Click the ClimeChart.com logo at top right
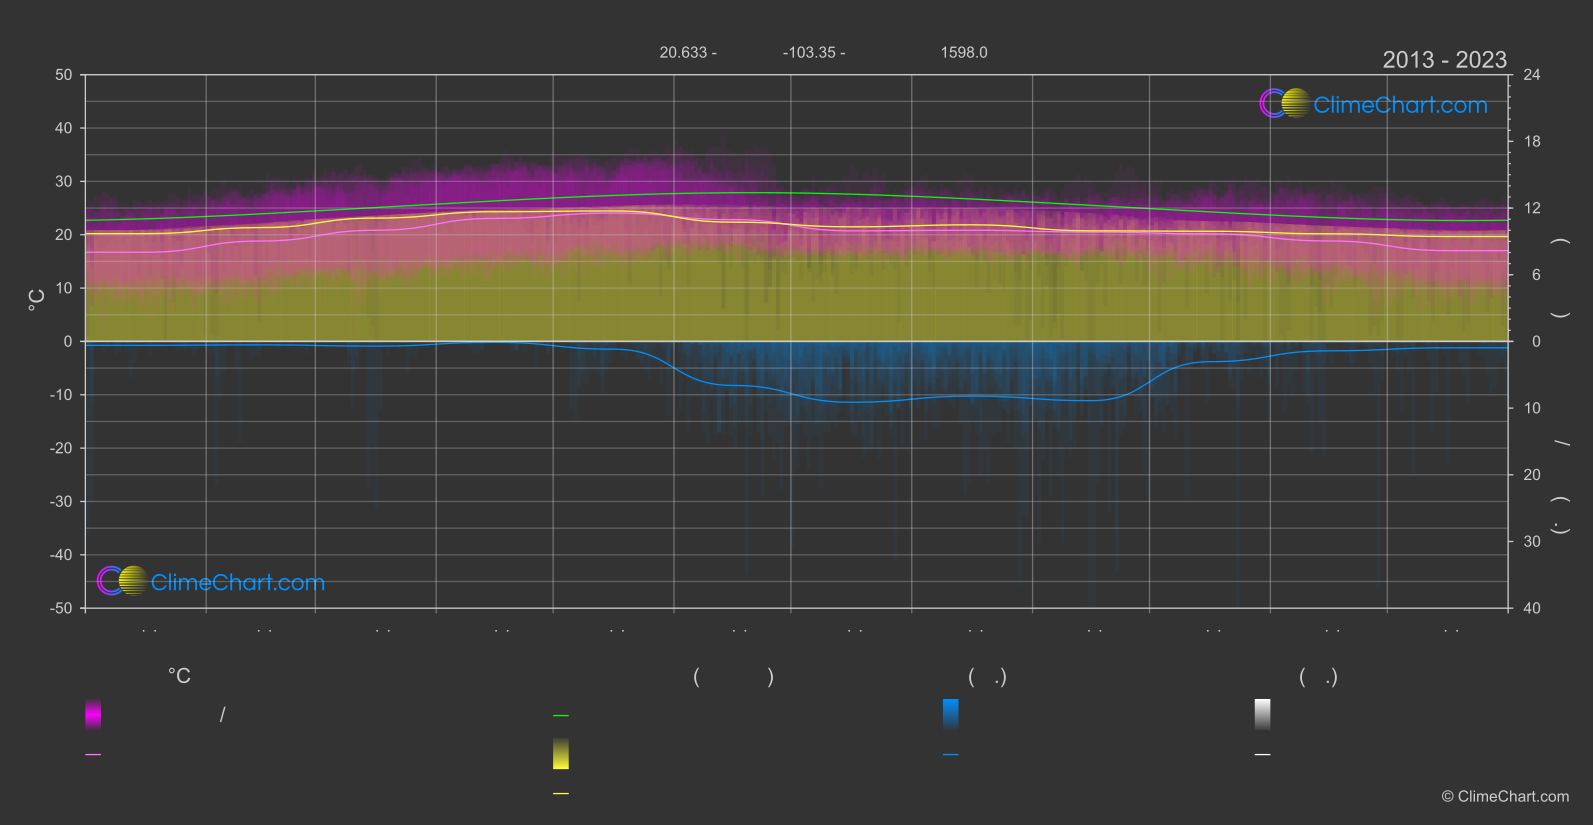 (x=1373, y=104)
